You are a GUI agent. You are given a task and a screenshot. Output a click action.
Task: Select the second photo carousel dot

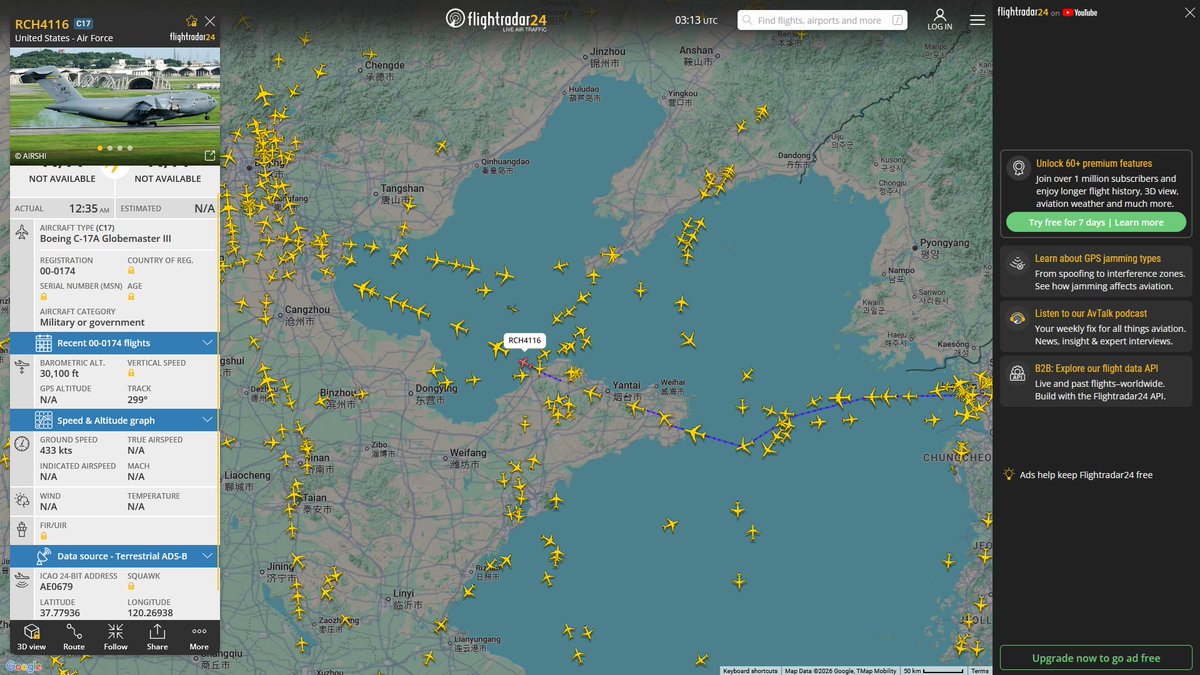pos(109,148)
